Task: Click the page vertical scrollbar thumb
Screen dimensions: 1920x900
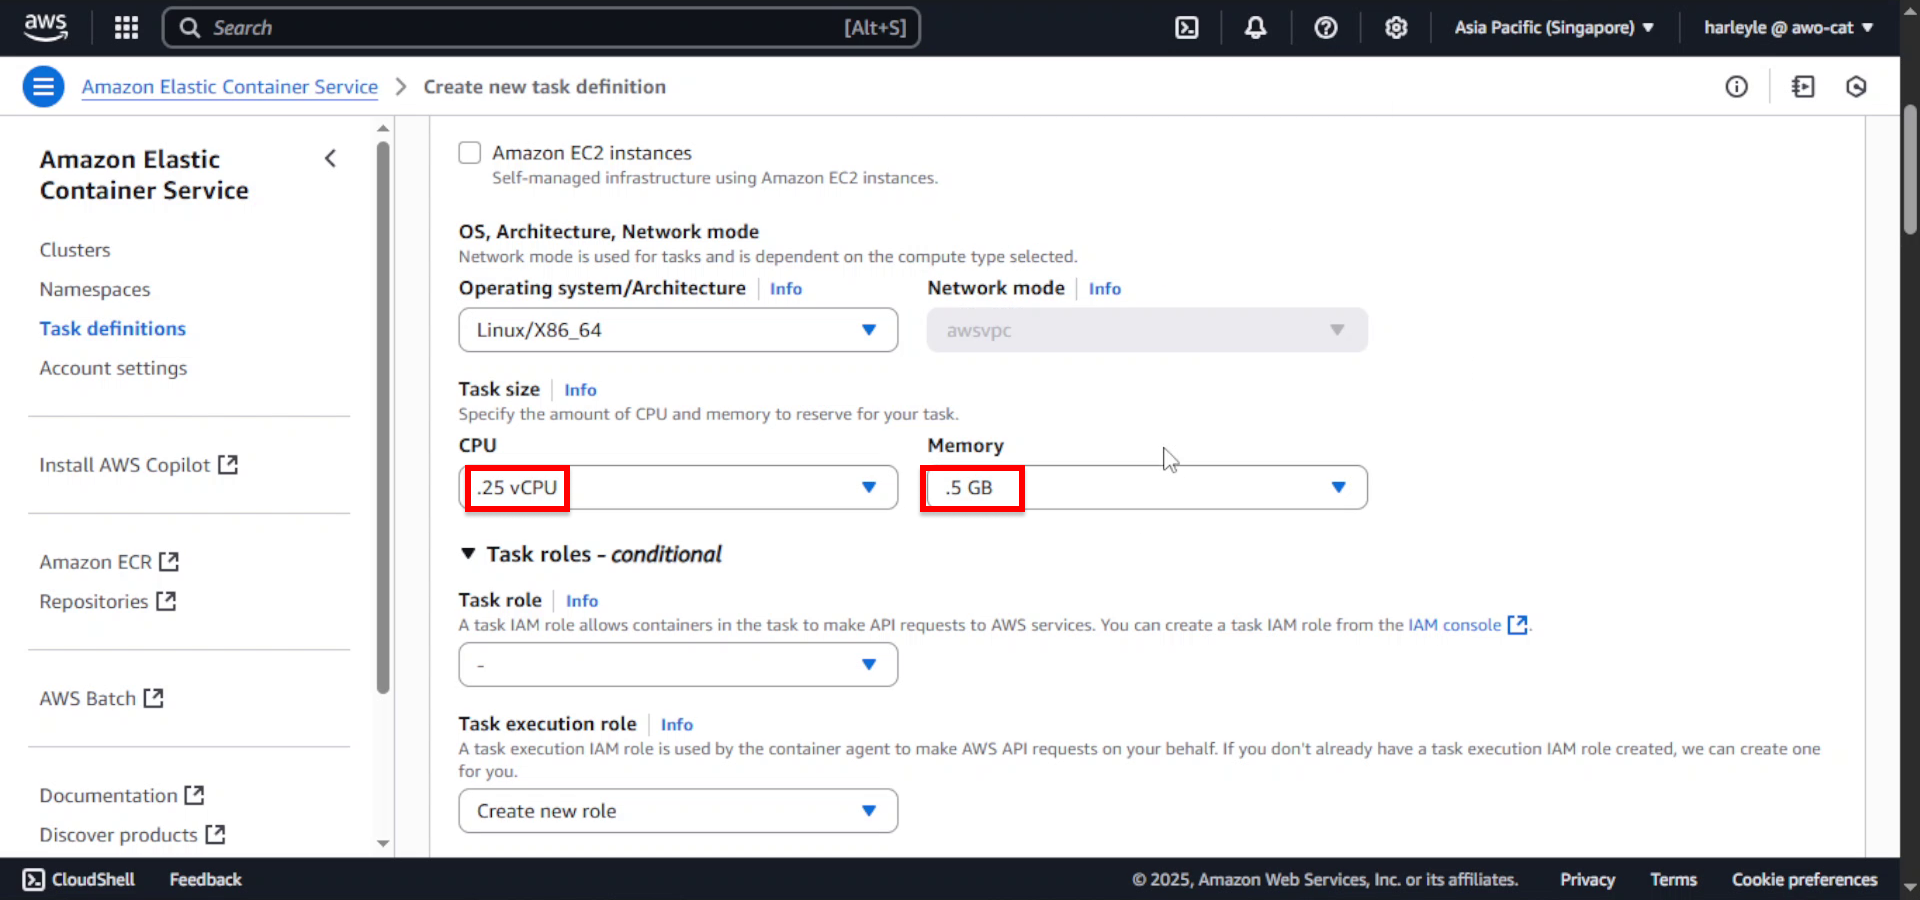Action: click(1910, 169)
